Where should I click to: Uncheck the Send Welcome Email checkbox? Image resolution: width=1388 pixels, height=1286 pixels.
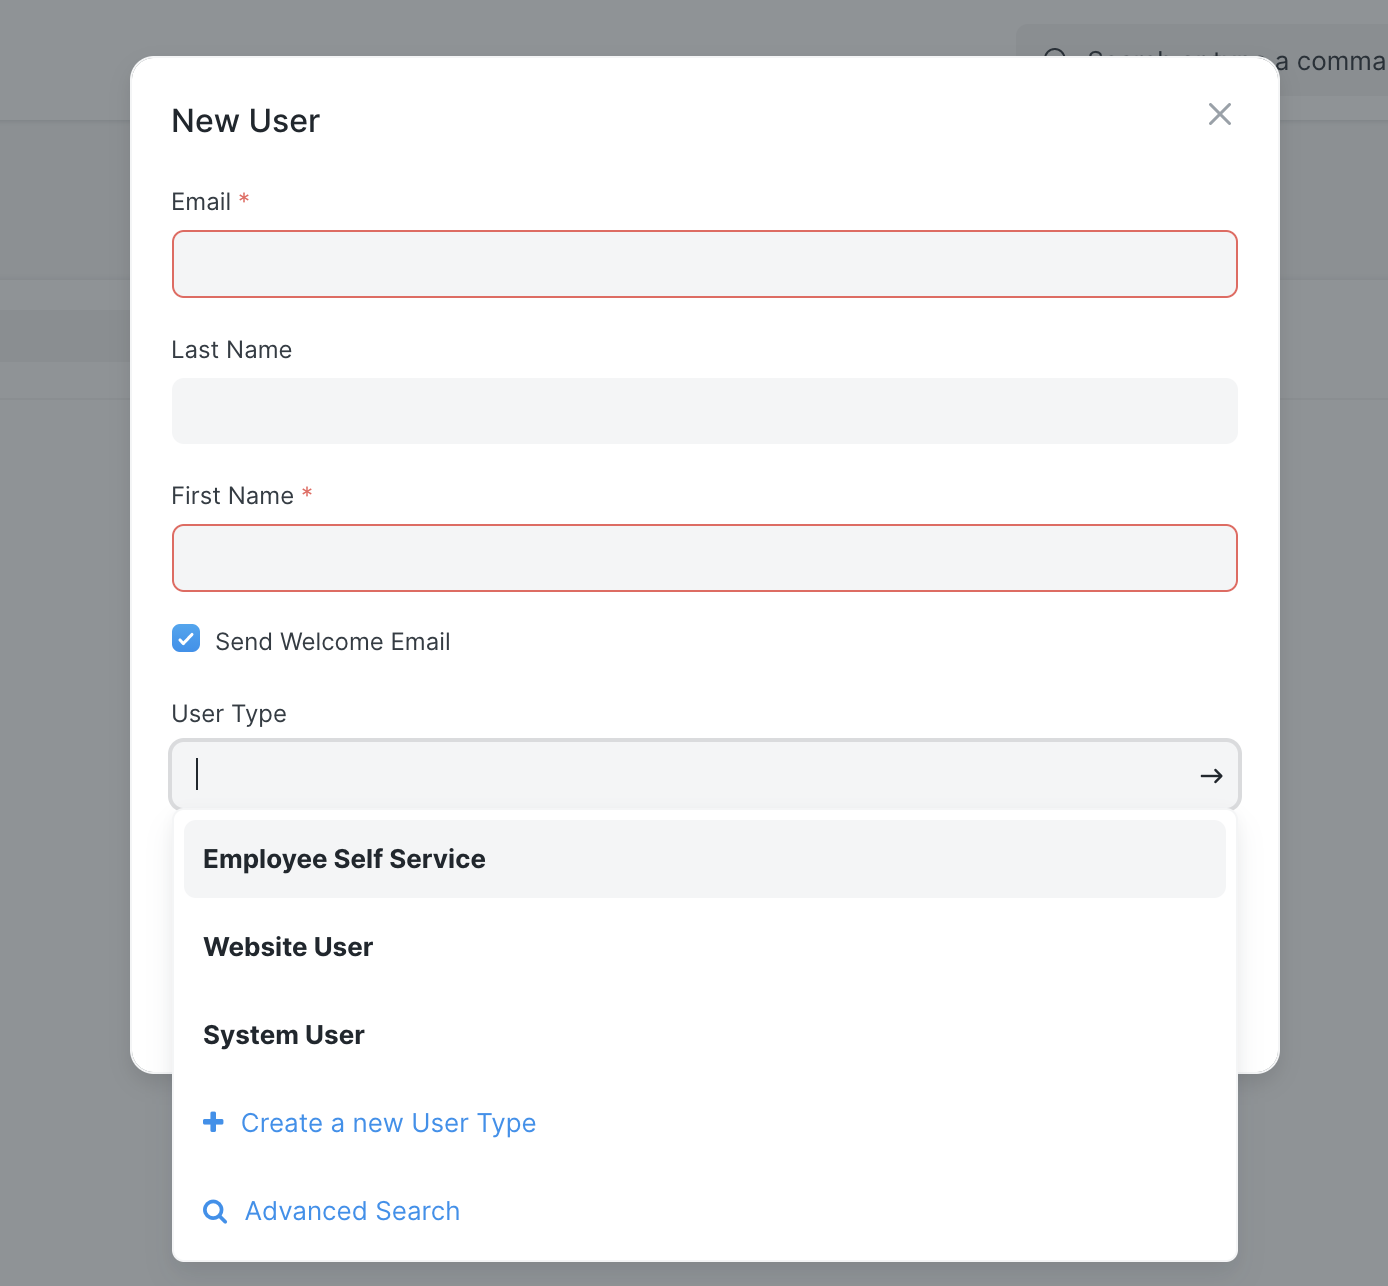186,638
